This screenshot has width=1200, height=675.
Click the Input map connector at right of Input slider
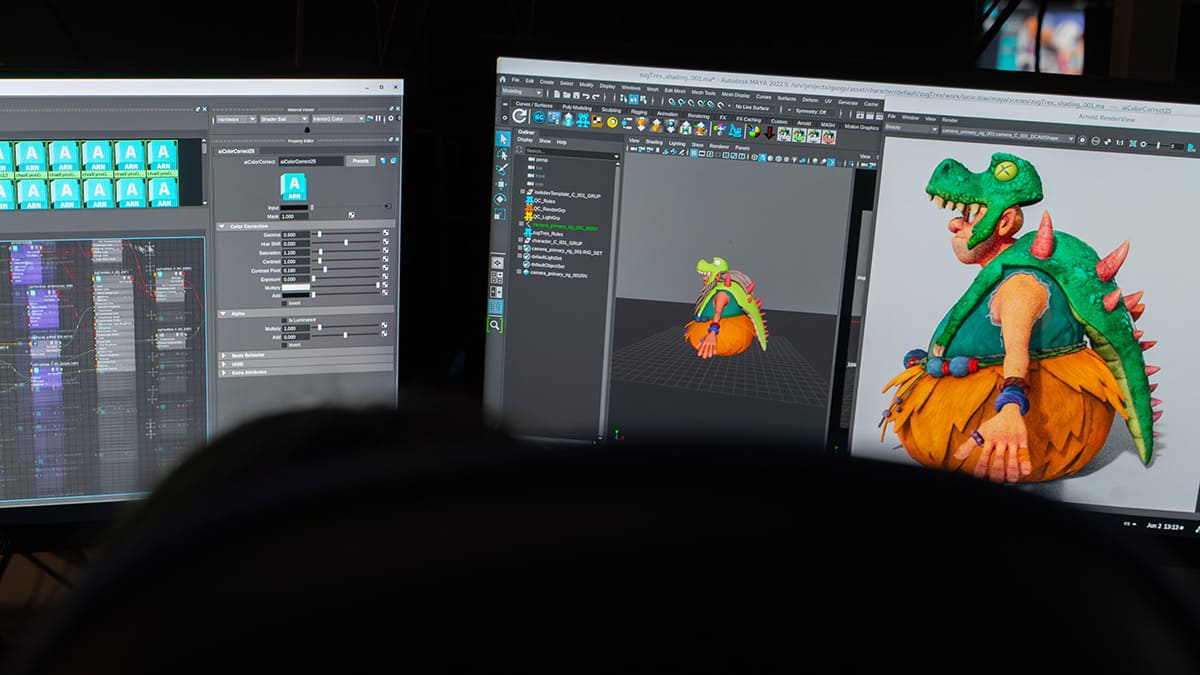coord(388,207)
